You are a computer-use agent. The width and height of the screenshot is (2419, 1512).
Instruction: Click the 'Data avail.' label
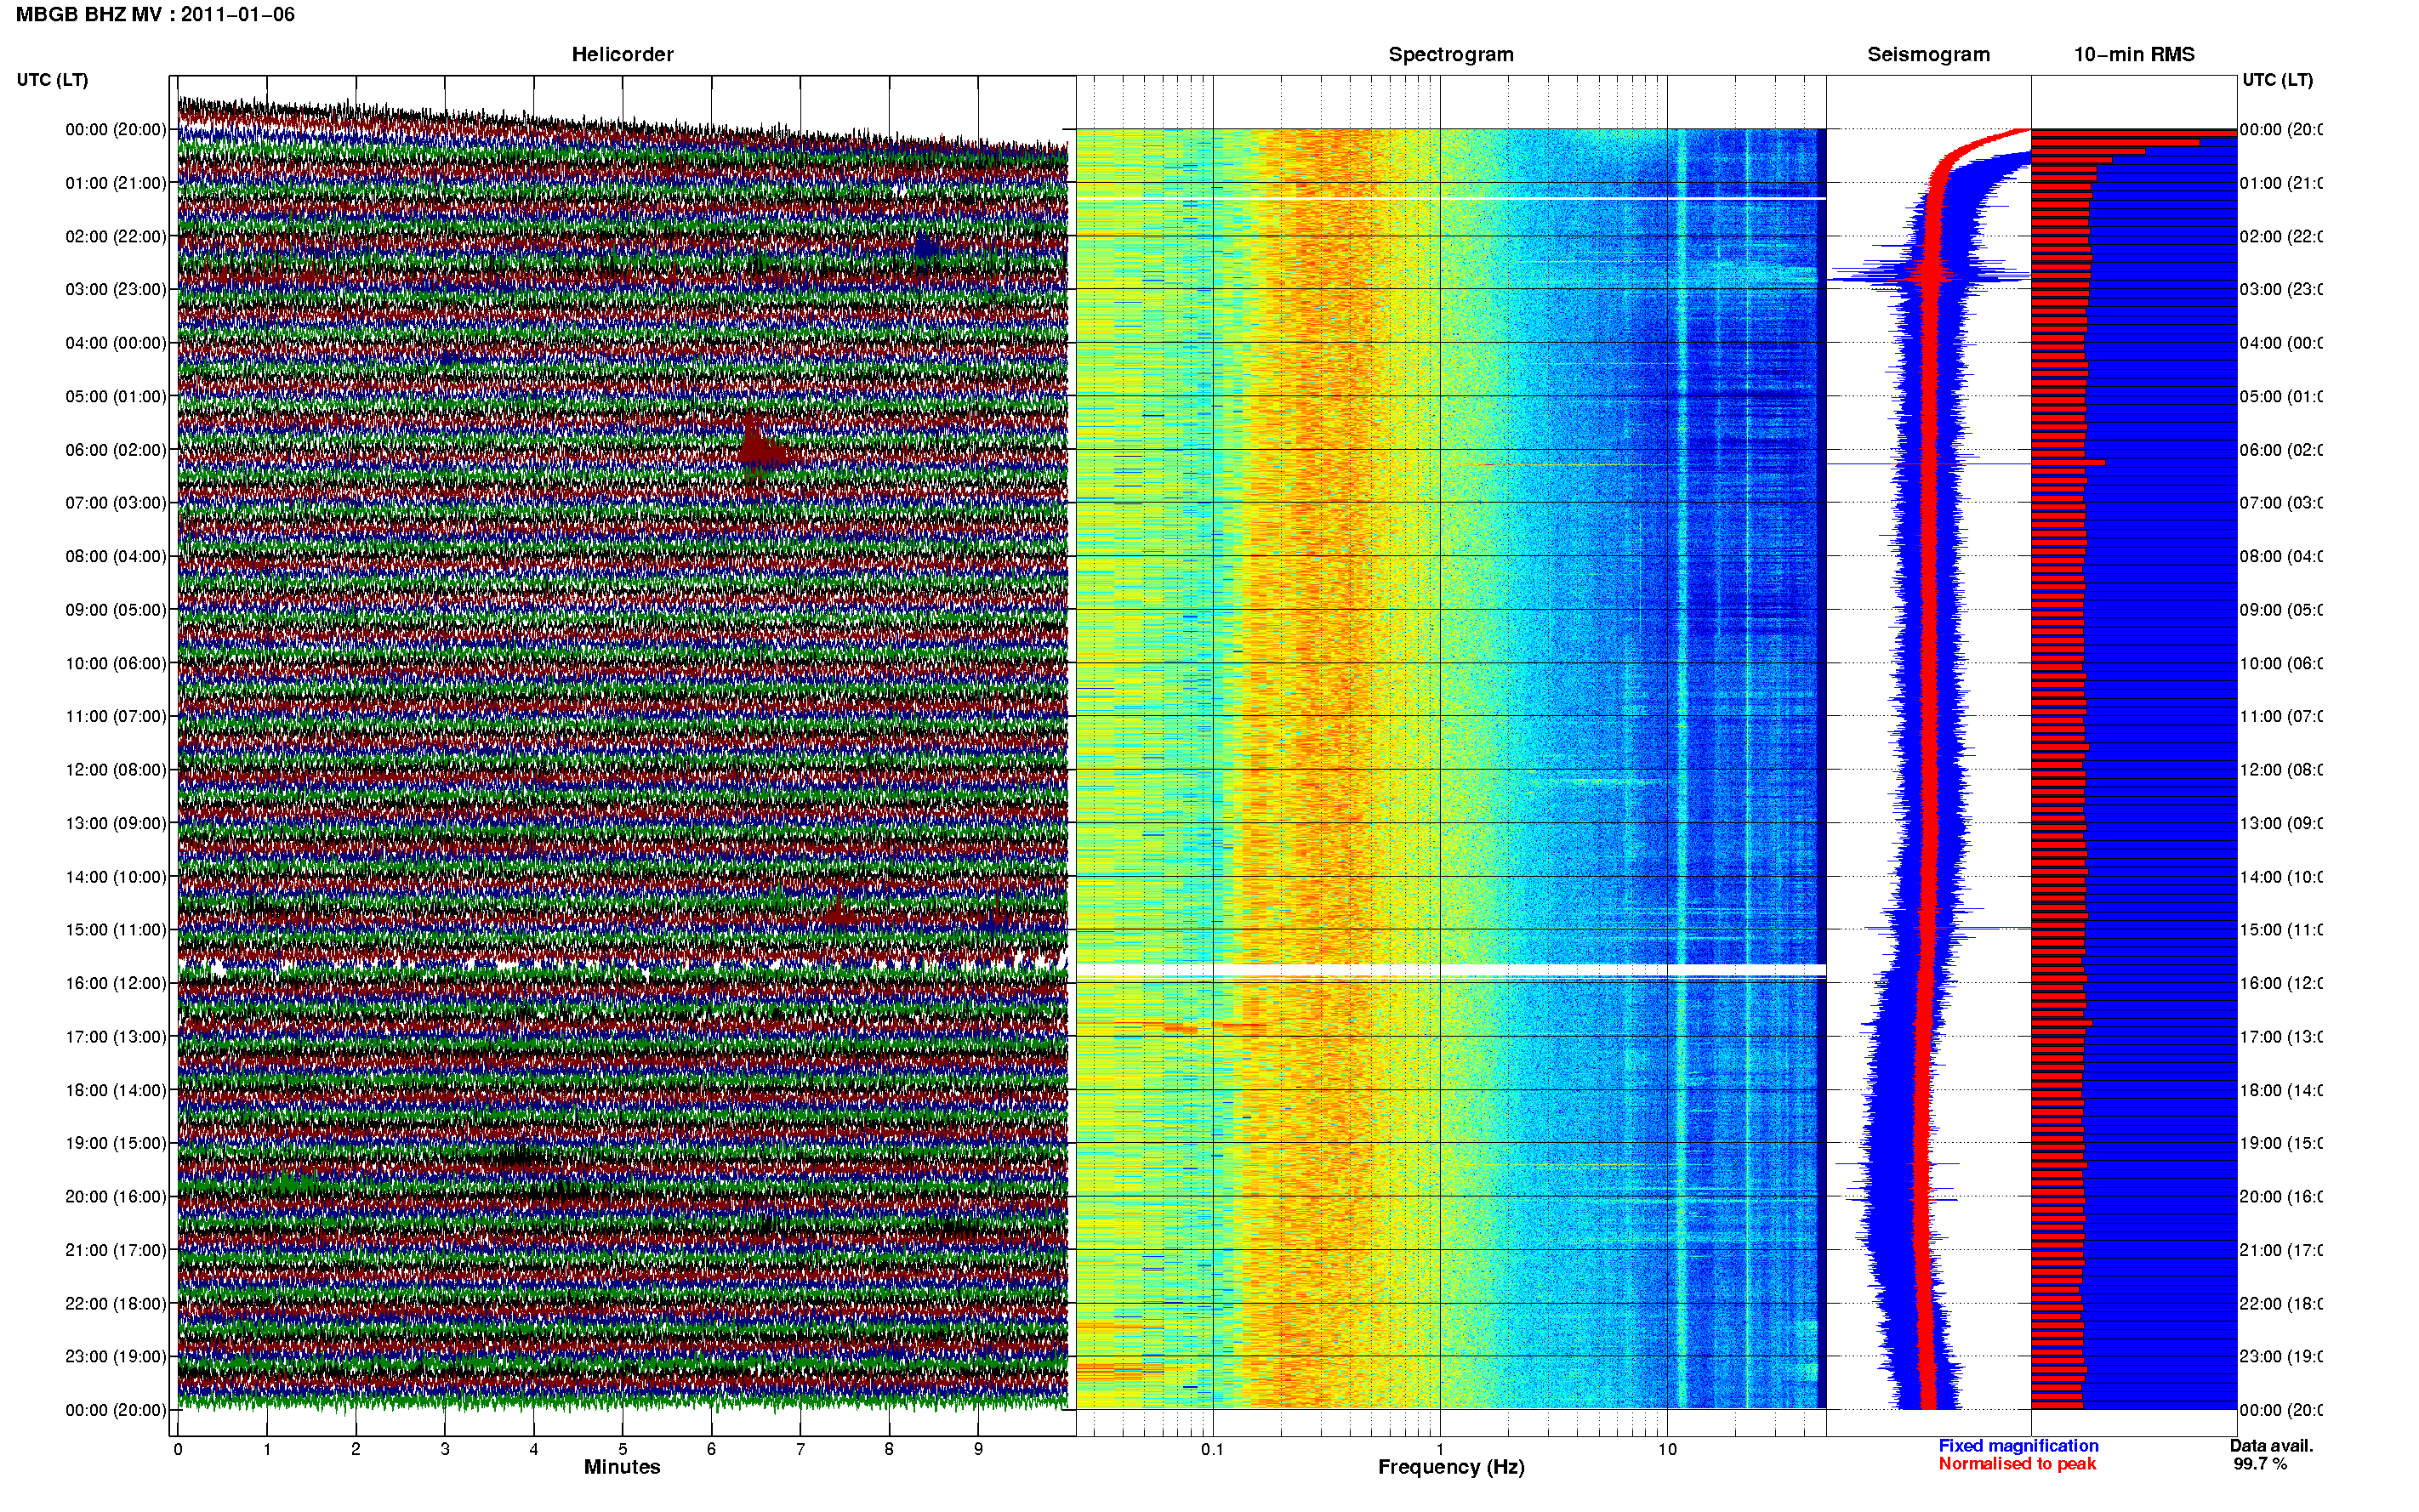click(x=2271, y=1446)
